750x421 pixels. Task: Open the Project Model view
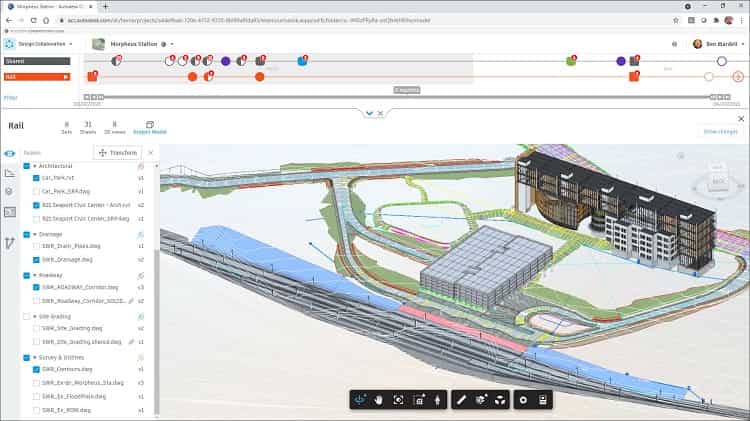(x=150, y=127)
